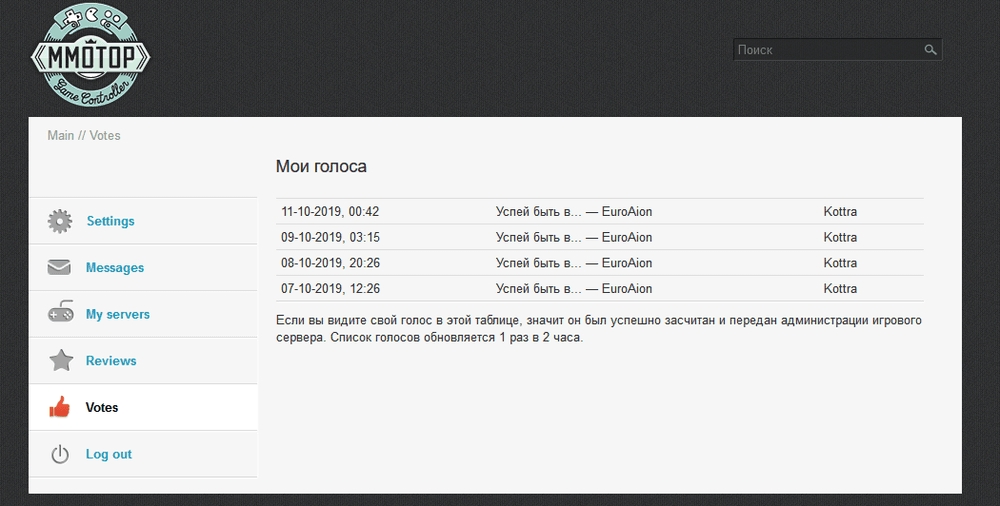Open the 11-10-2019 vote server link
Viewport: 1000px width, 506px height.
pos(573,212)
